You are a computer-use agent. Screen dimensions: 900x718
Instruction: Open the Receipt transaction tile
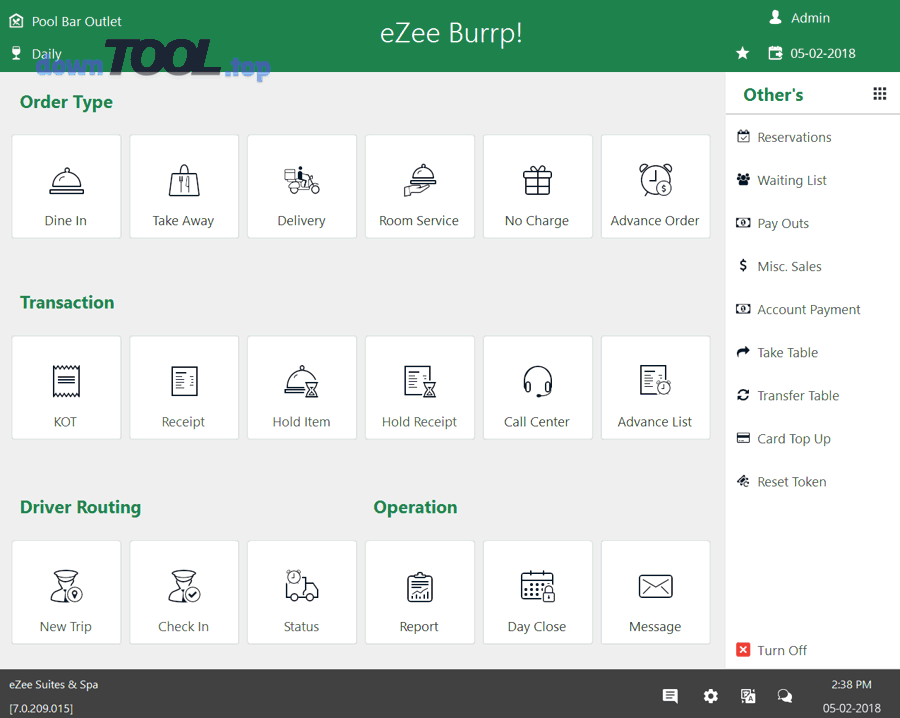(184, 387)
